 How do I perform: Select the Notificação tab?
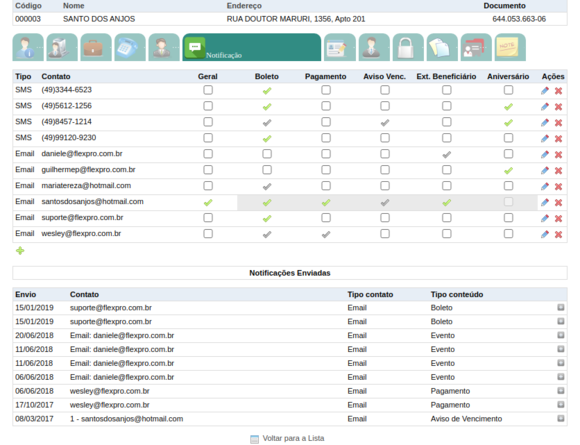tap(252, 47)
